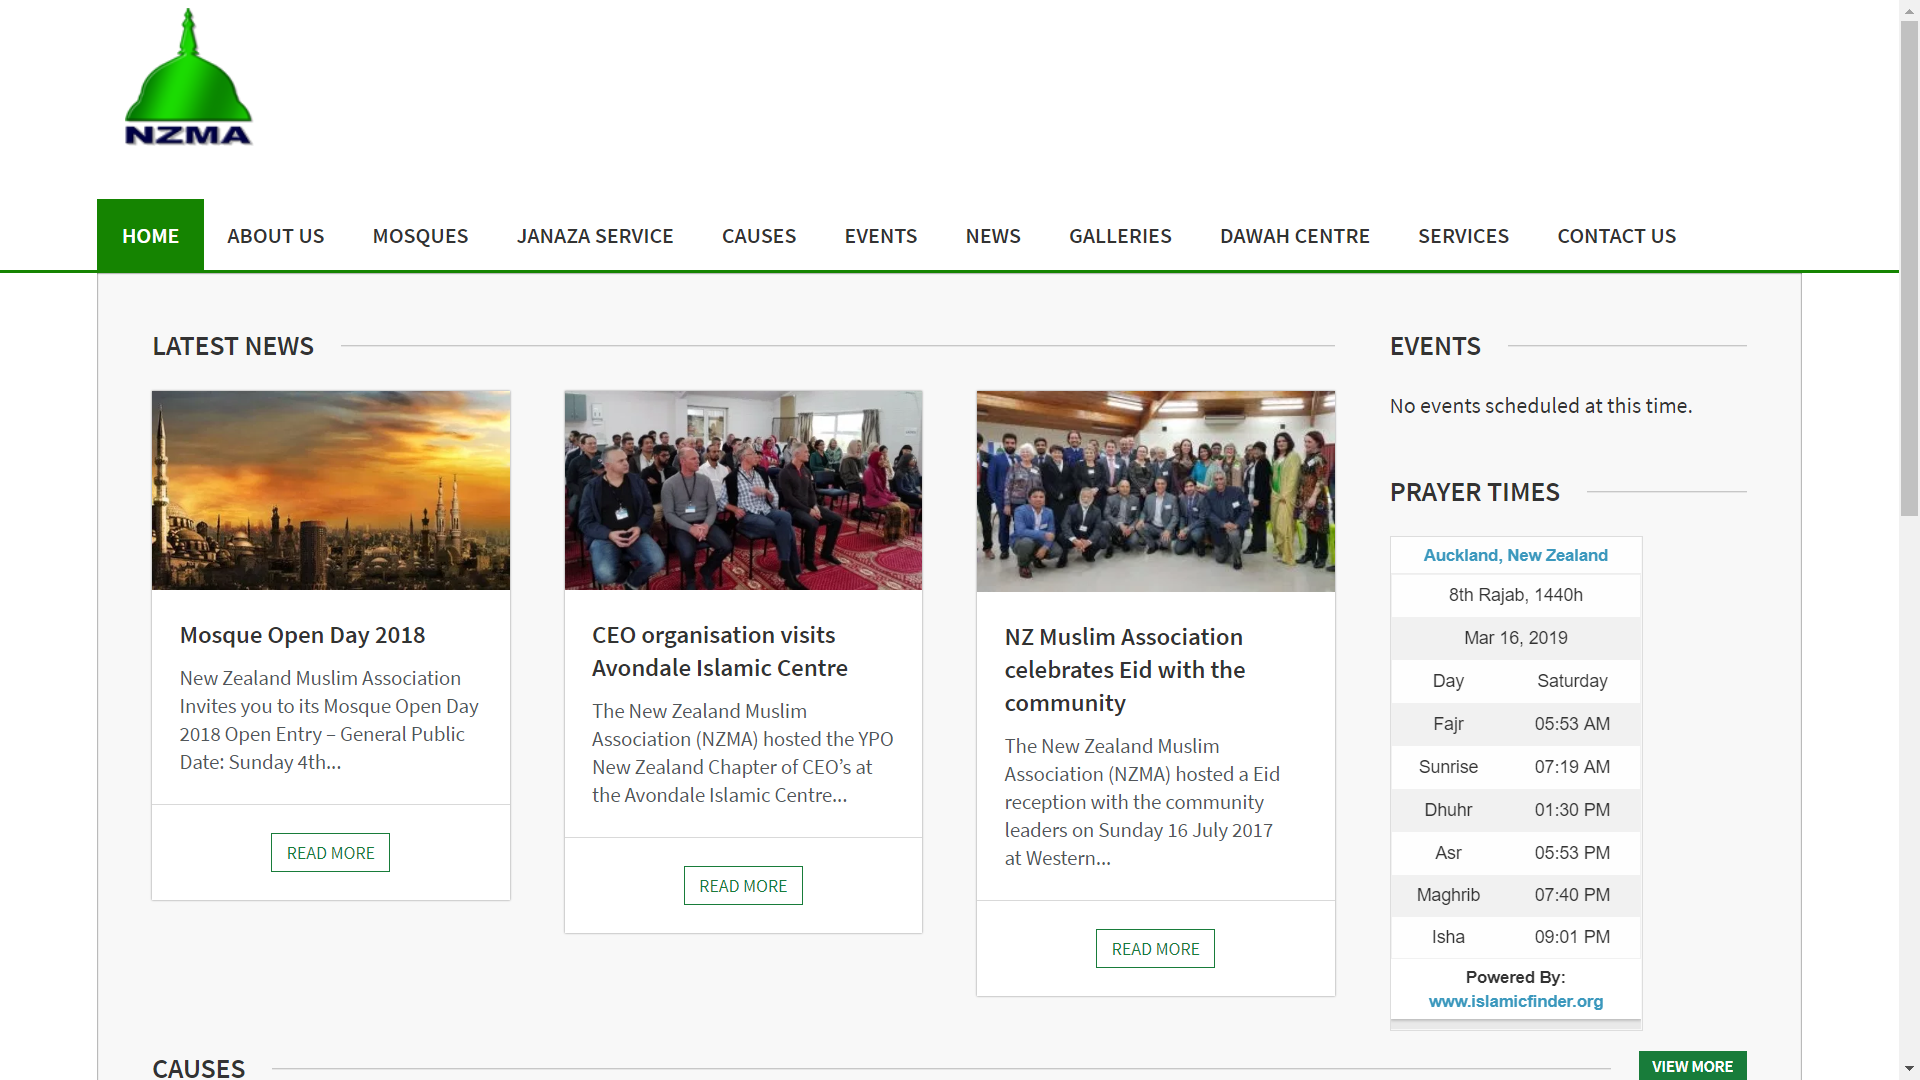
Task: Click the Isha time 09:01 PM
Action: [x=1572, y=937]
